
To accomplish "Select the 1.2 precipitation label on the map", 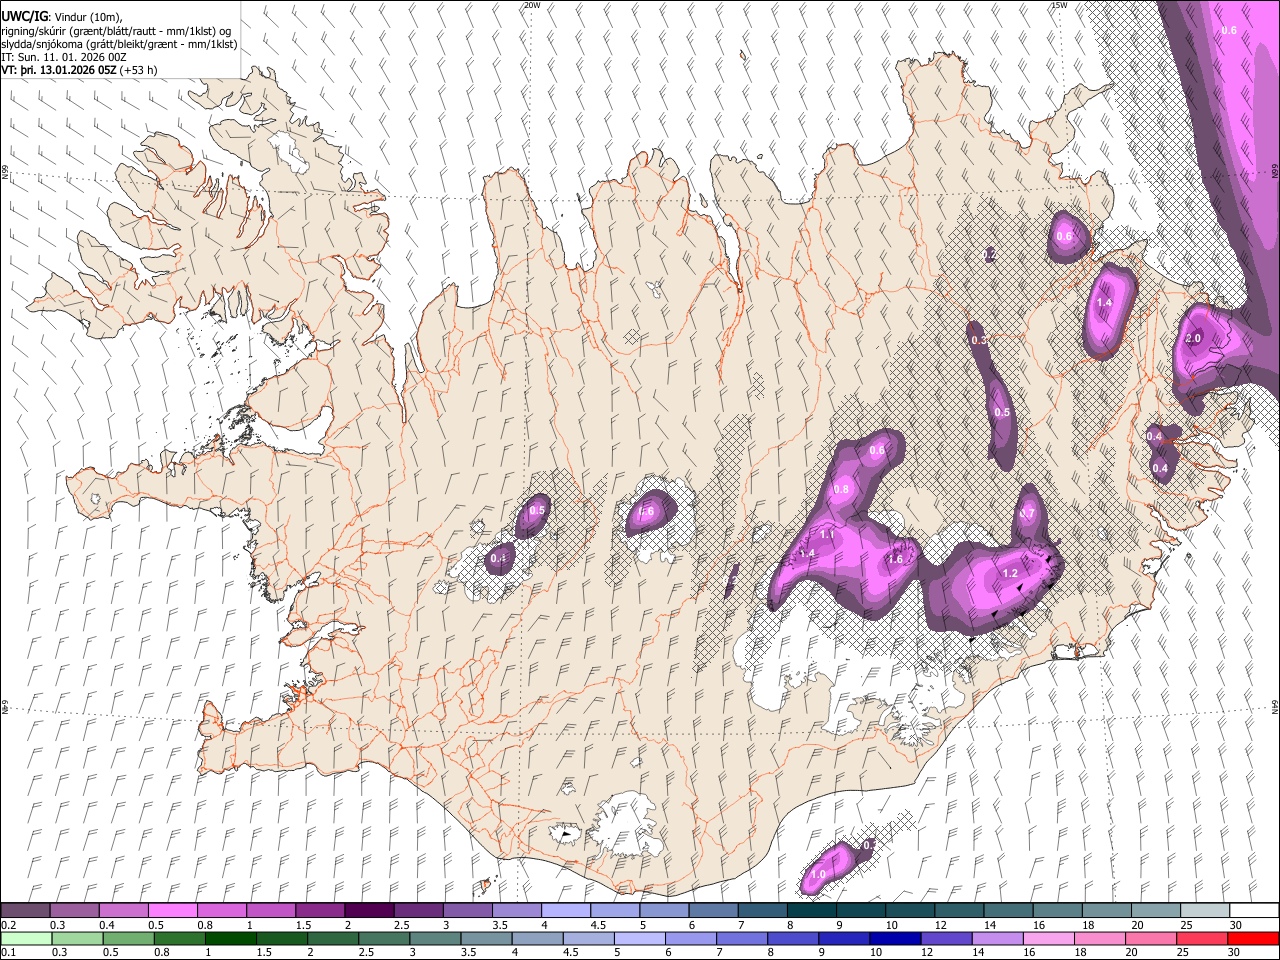I will point(1010,574).
